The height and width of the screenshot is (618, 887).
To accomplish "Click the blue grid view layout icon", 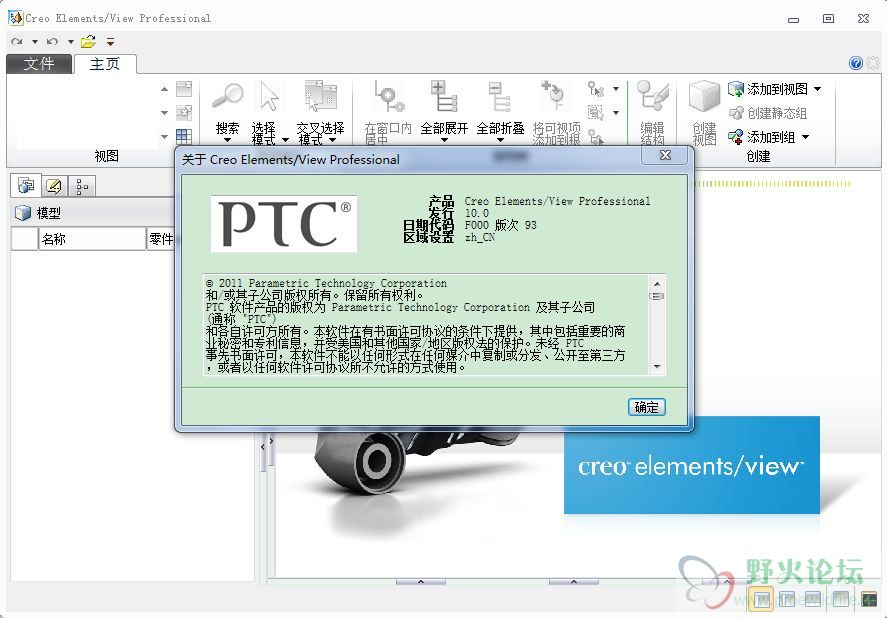I will 184,136.
